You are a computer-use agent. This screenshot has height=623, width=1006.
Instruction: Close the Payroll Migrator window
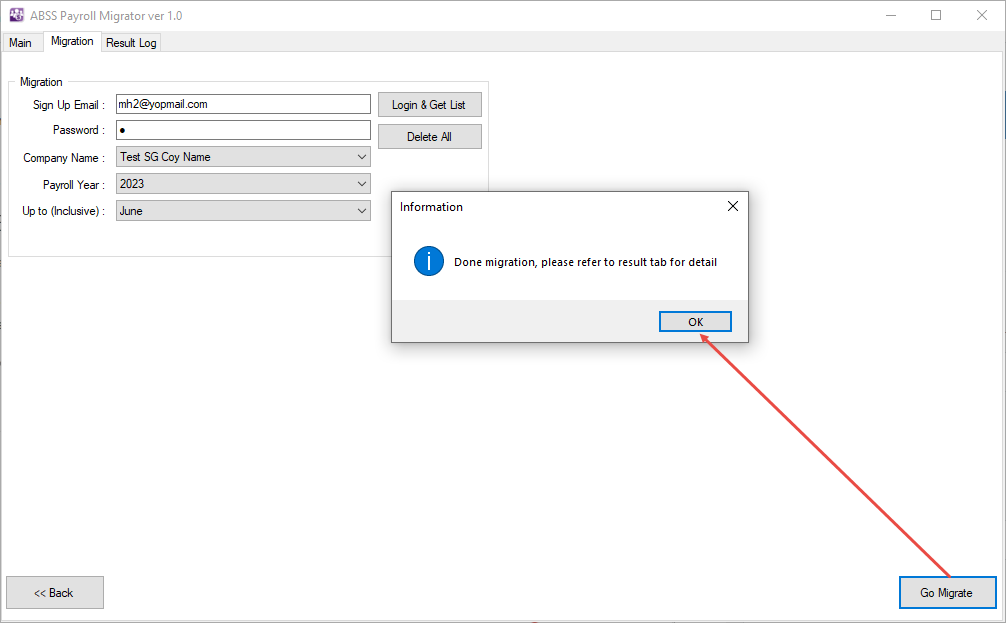coord(982,15)
